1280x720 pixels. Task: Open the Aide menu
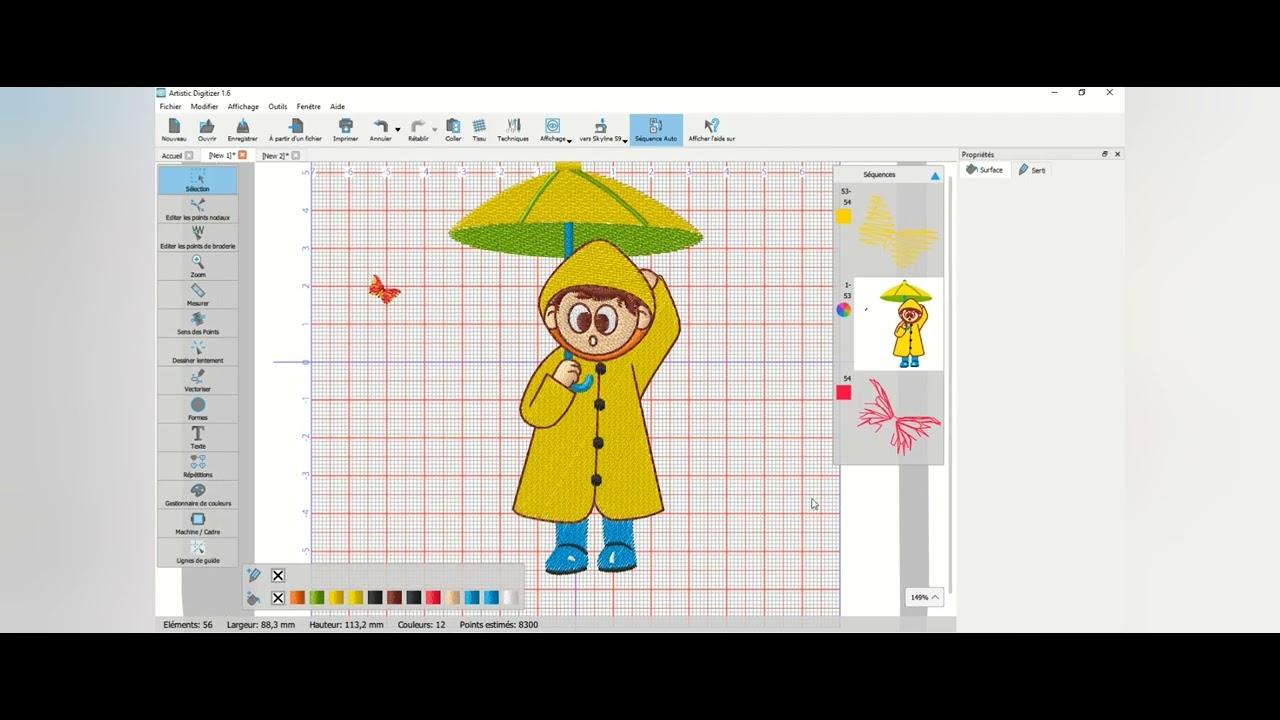click(x=338, y=106)
